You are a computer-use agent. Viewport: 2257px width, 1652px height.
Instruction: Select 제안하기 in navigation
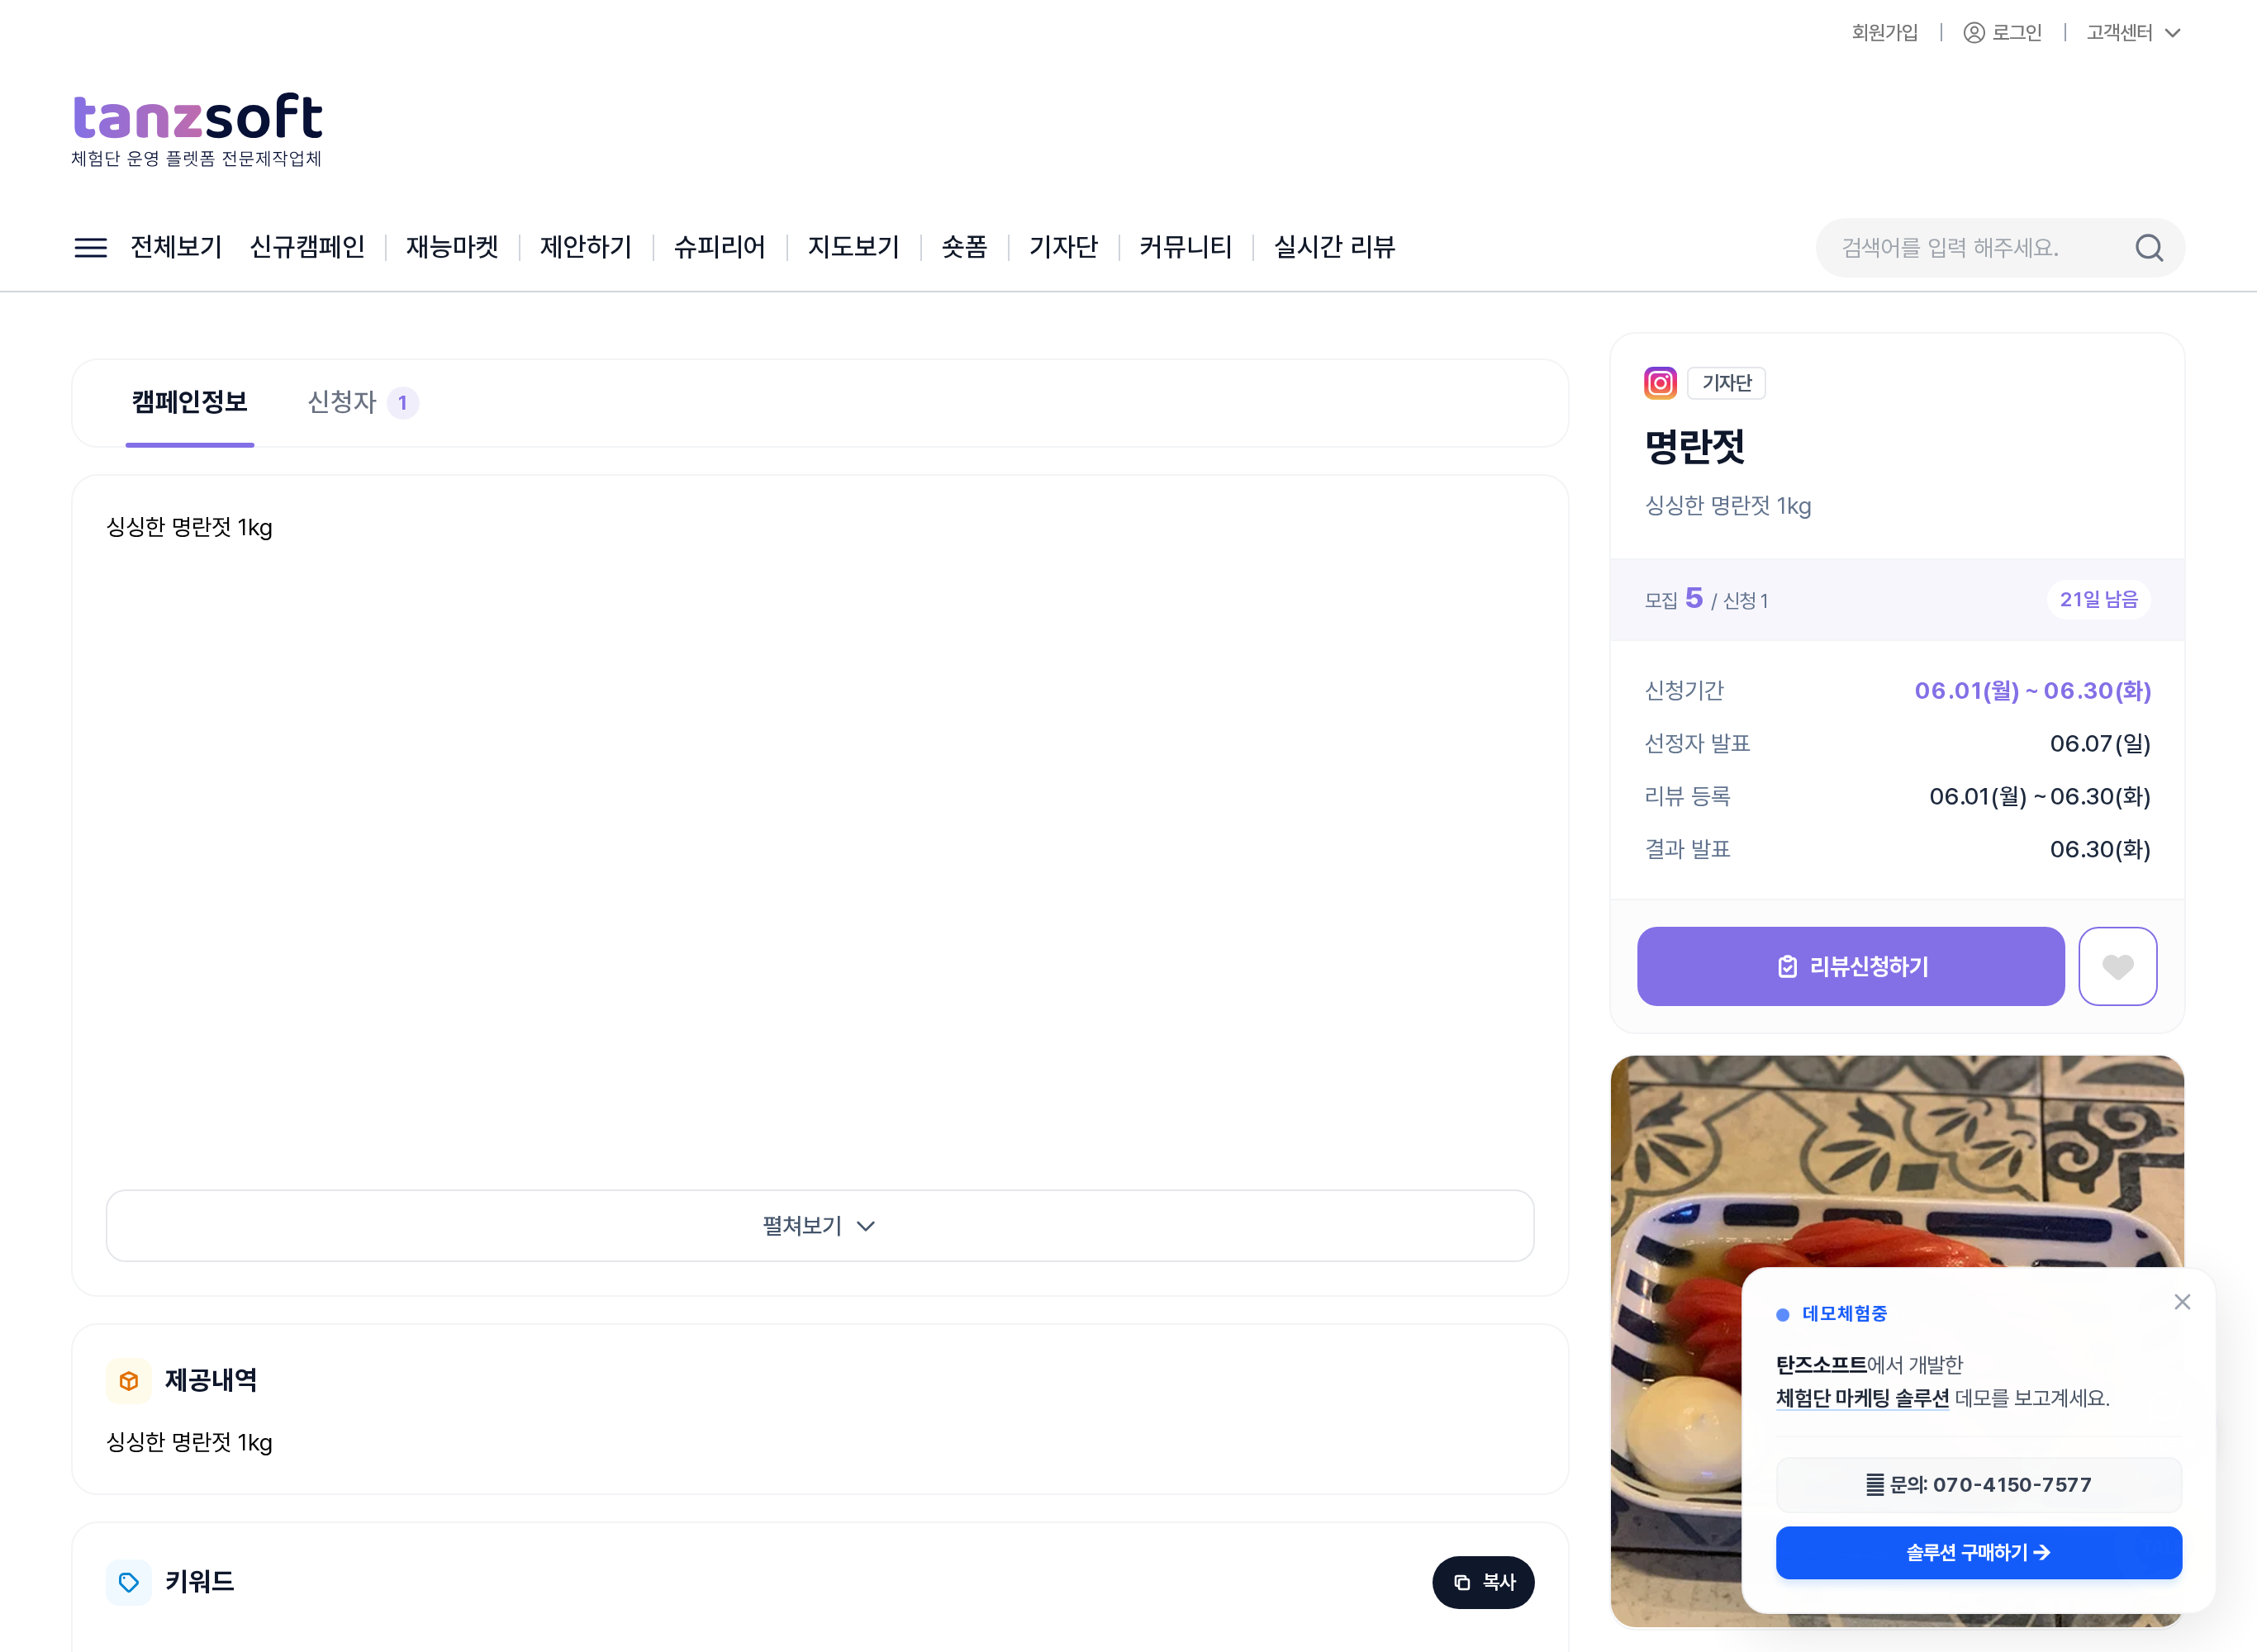tap(586, 247)
